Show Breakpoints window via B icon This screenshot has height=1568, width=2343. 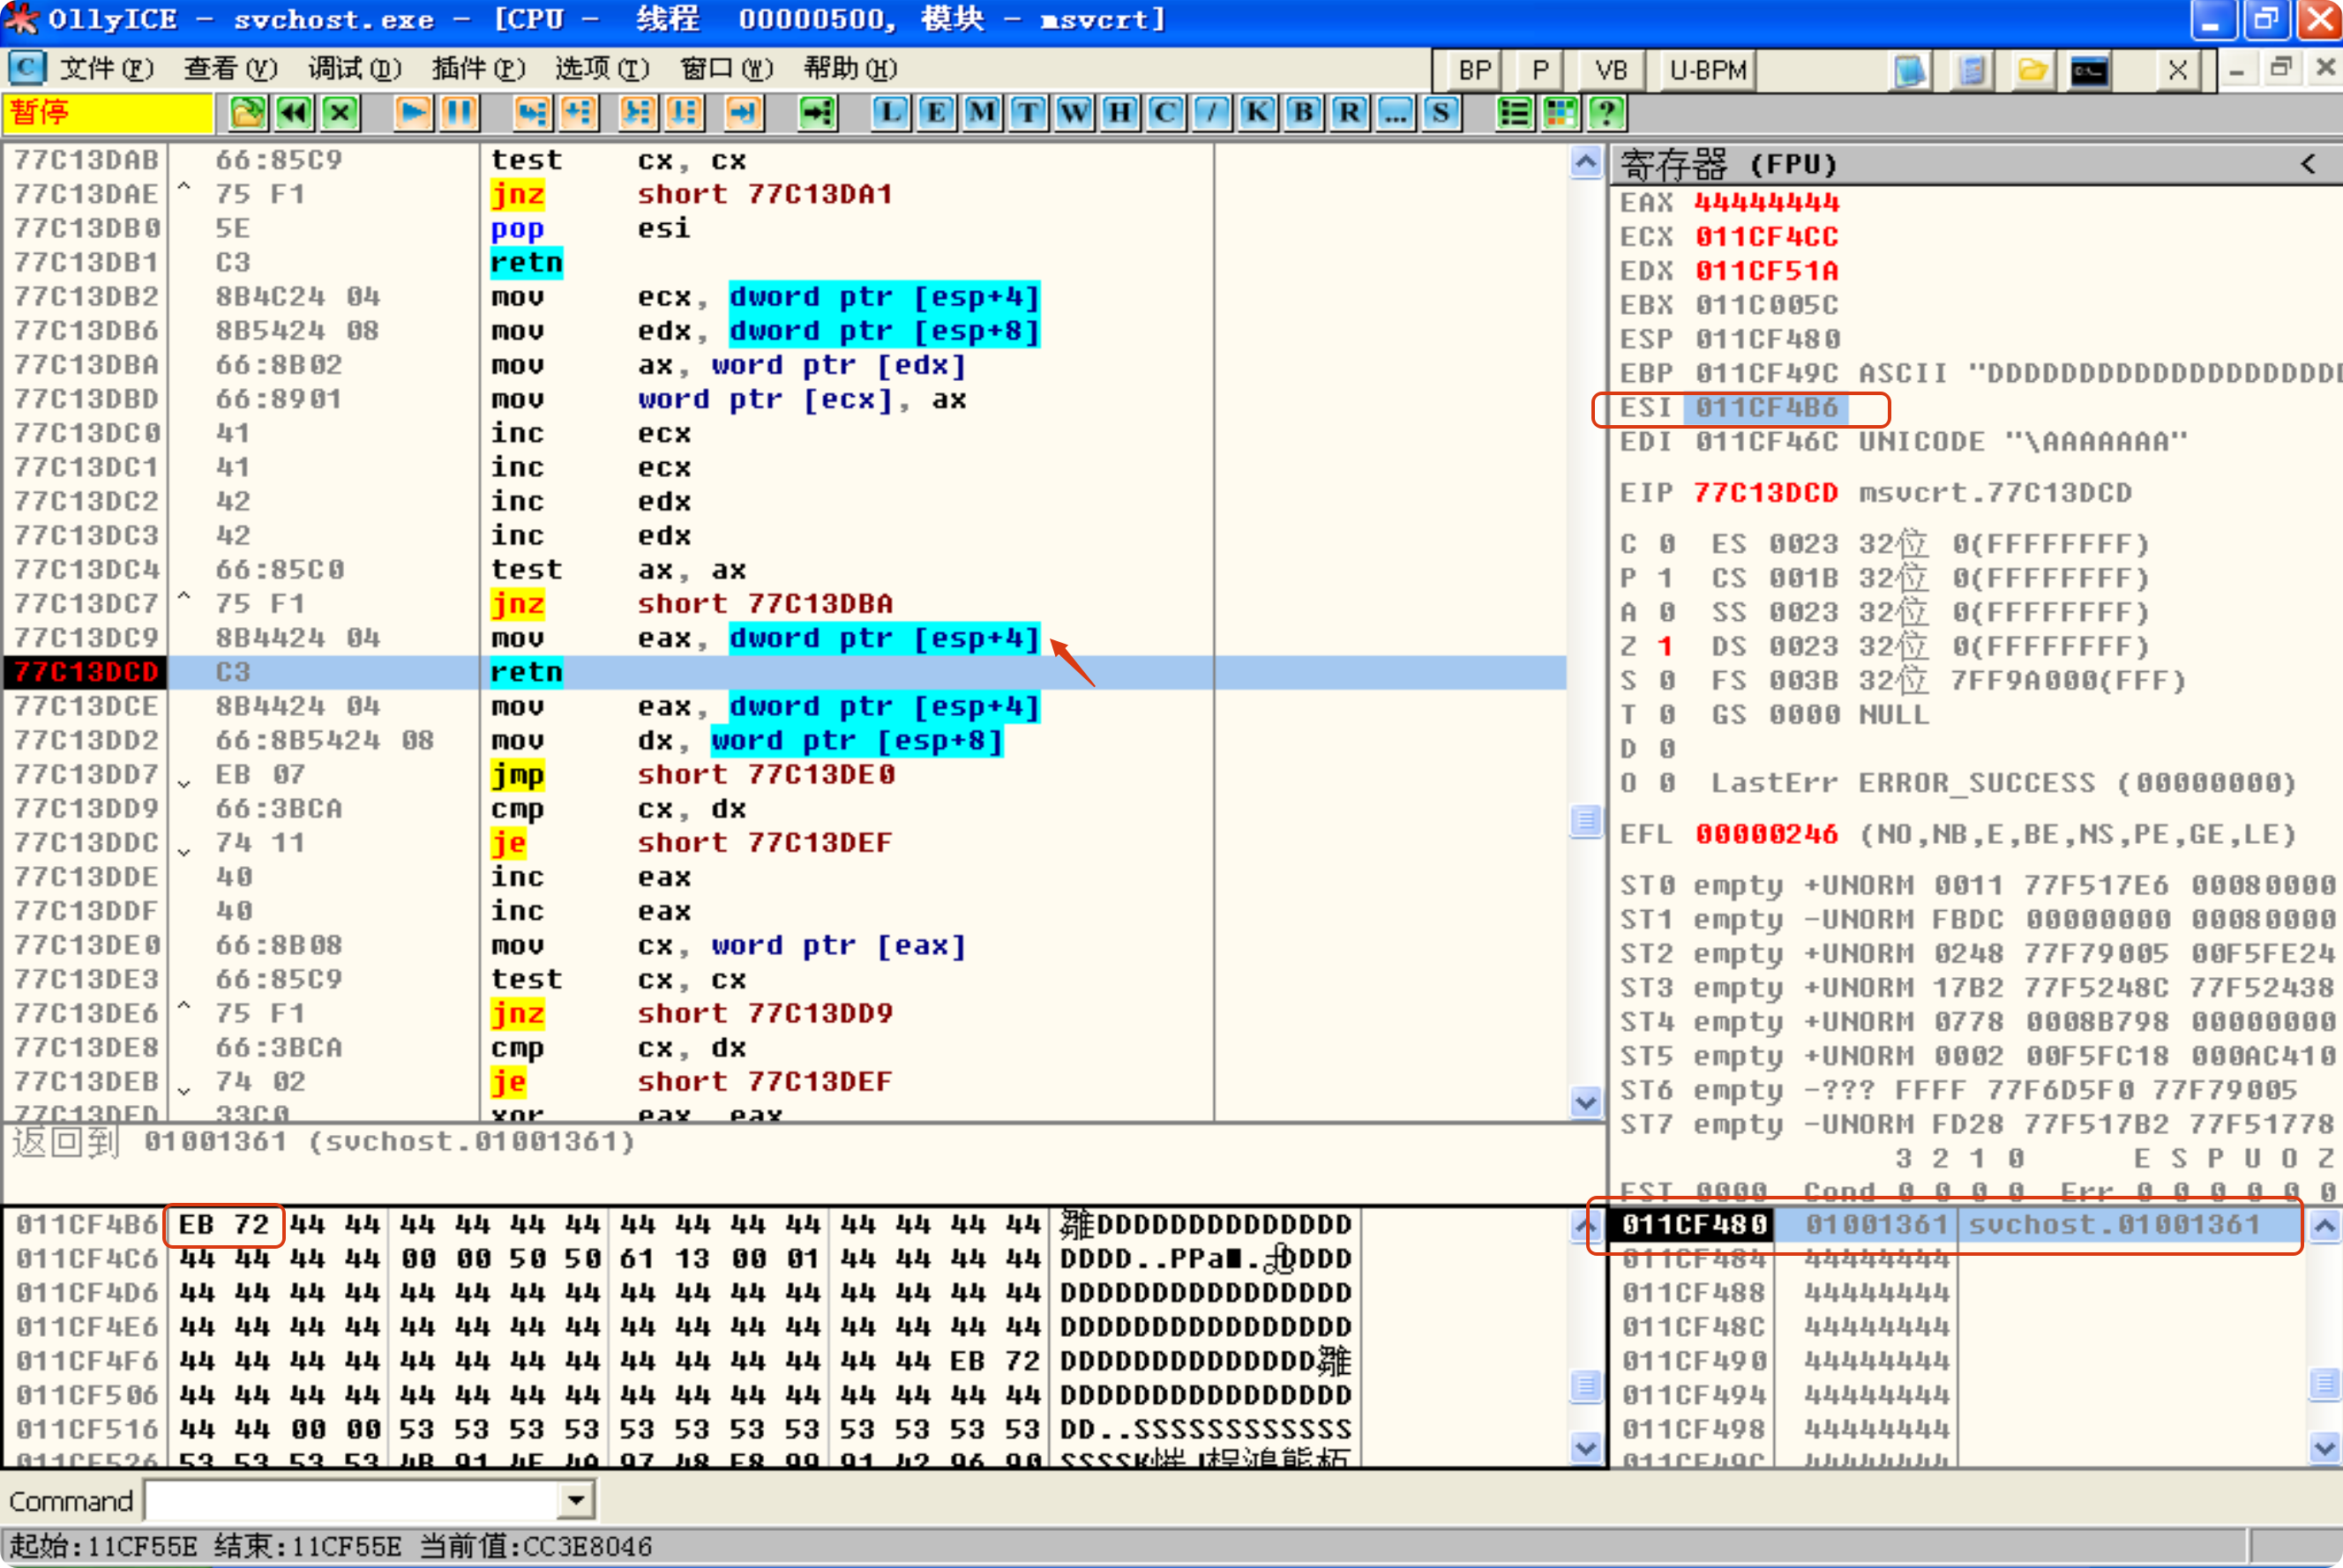pyautogui.click(x=1303, y=112)
